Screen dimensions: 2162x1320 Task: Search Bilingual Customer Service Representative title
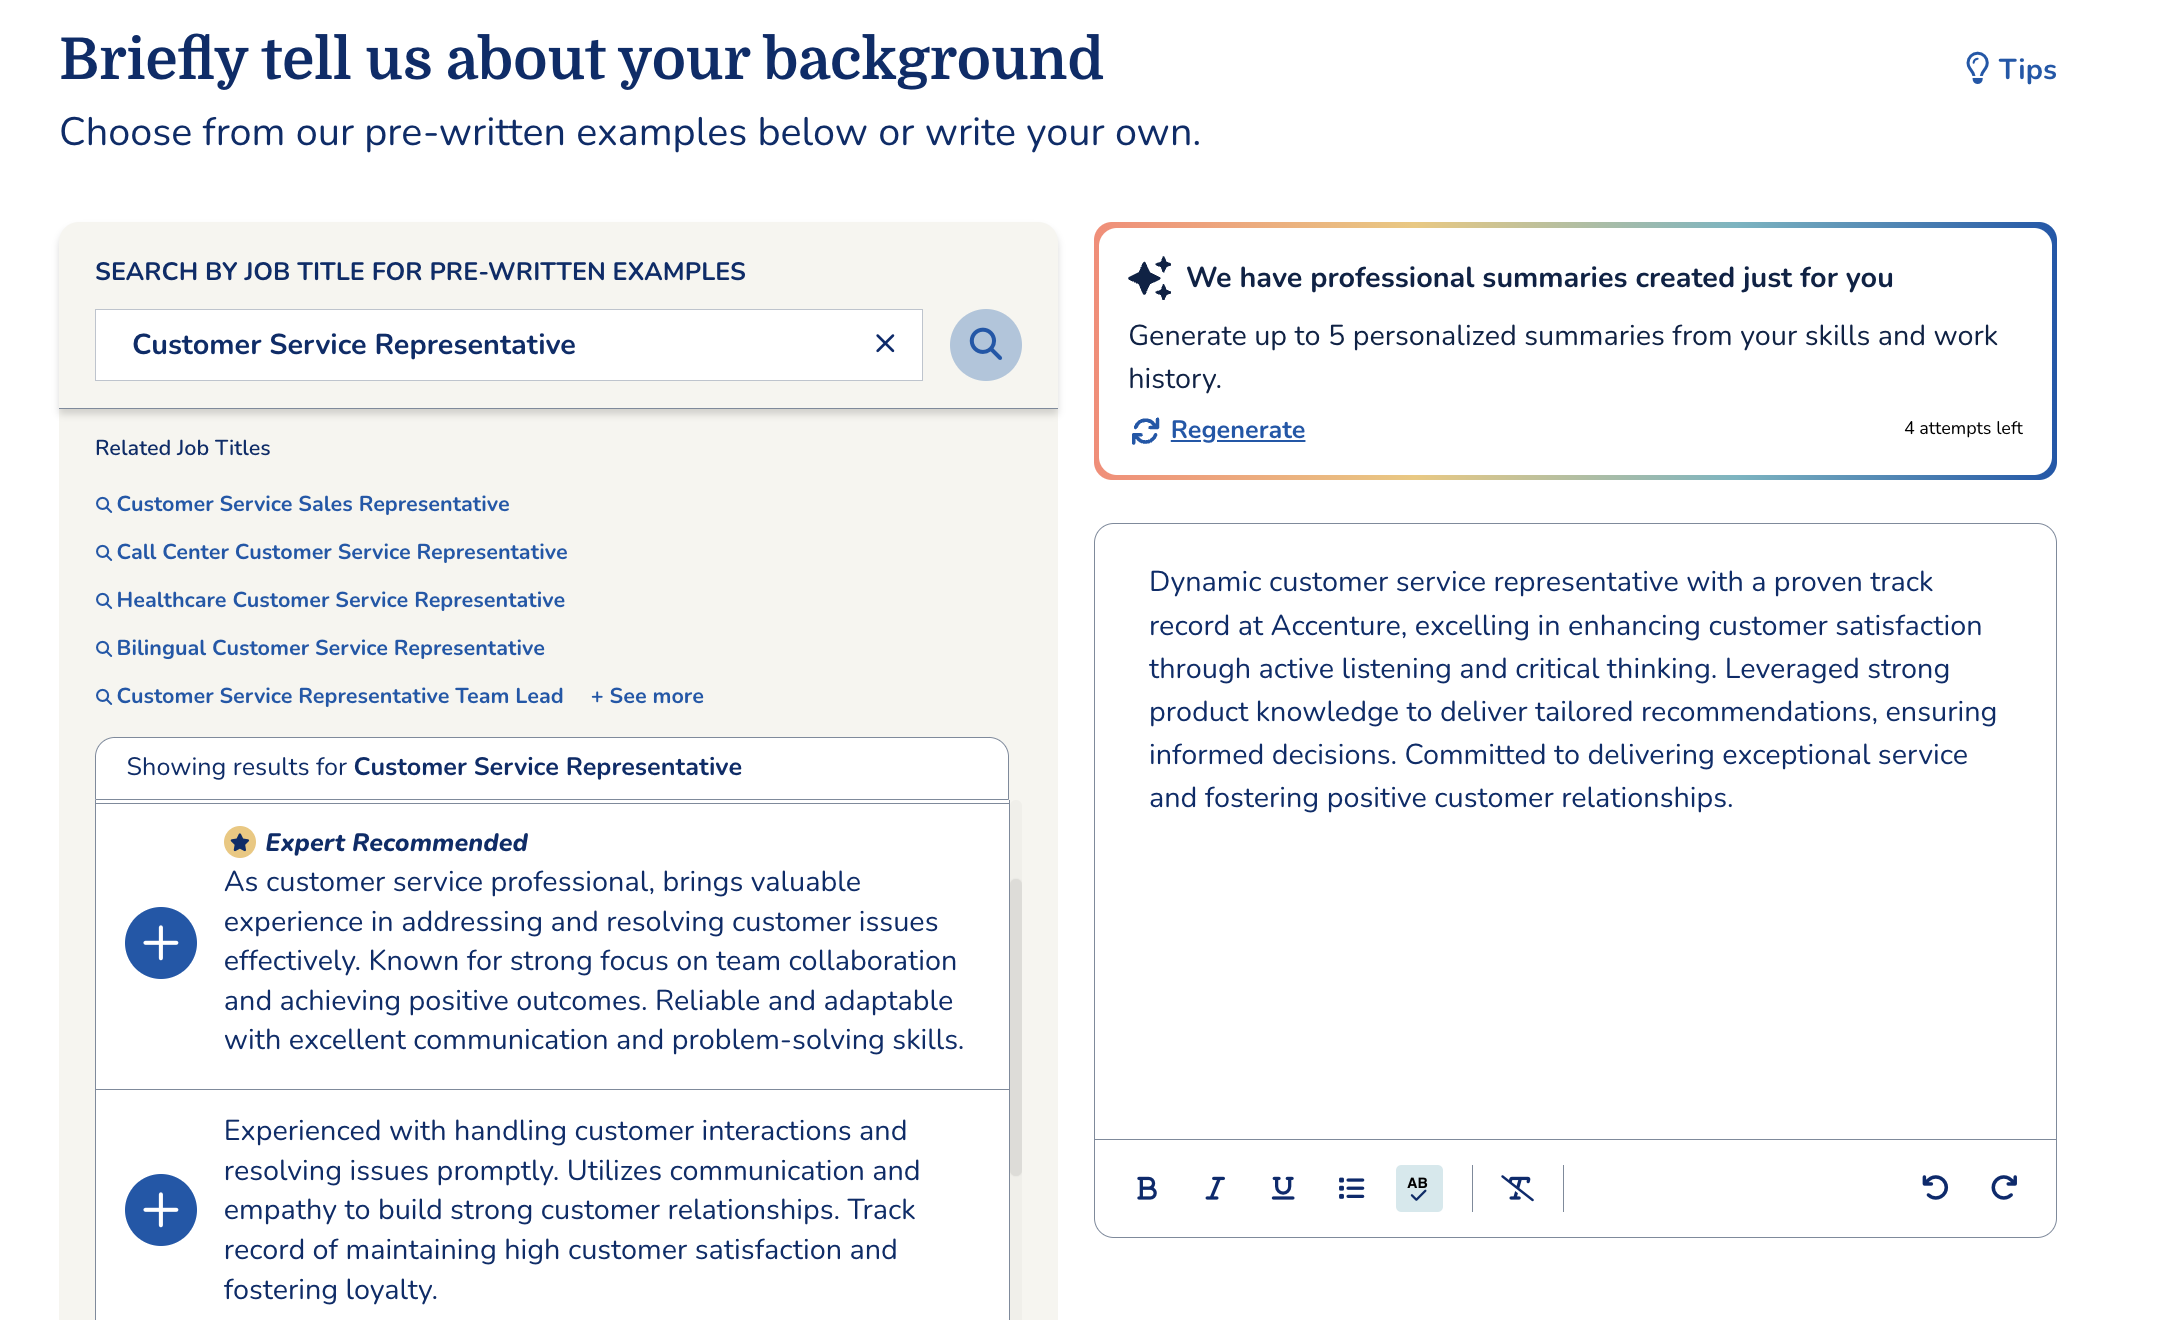pyautogui.click(x=320, y=648)
